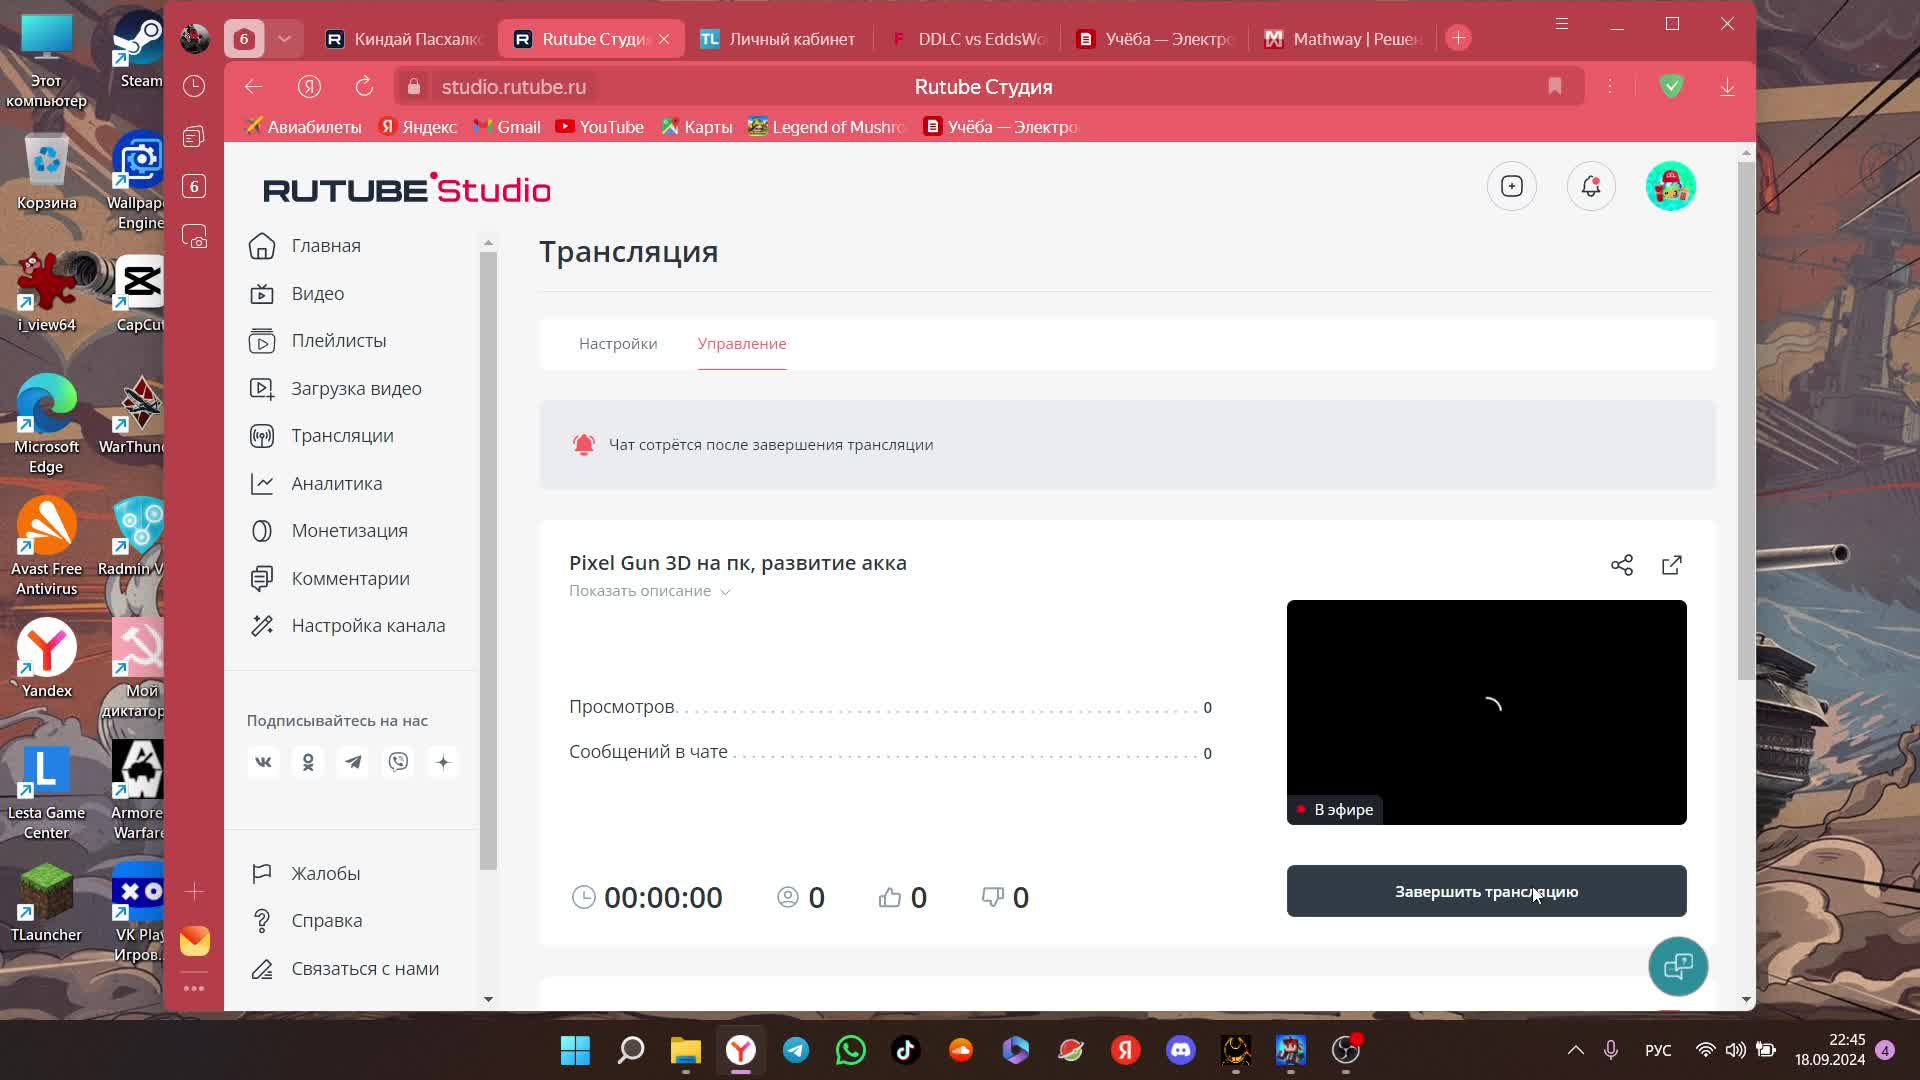Image resolution: width=1920 pixels, height=1080 pixels.
Task: Open browser history clock sidebar icon
Action: (194, 86)
